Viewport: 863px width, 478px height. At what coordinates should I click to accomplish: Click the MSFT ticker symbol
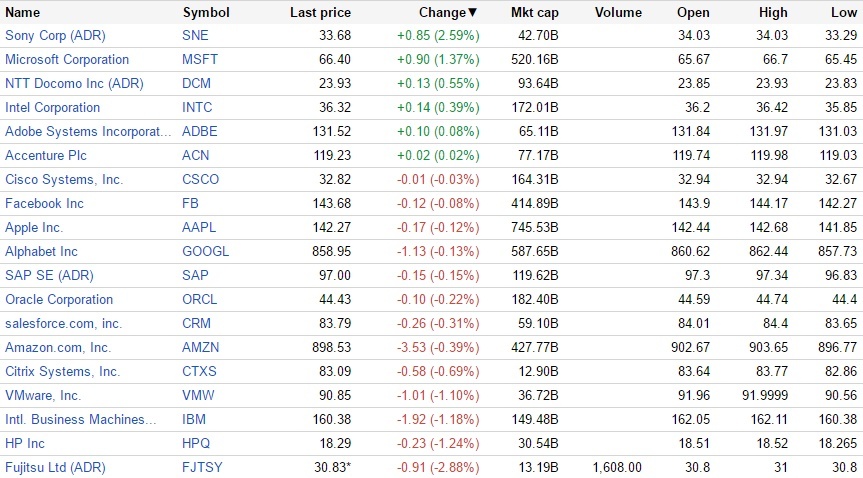point(200,60)
